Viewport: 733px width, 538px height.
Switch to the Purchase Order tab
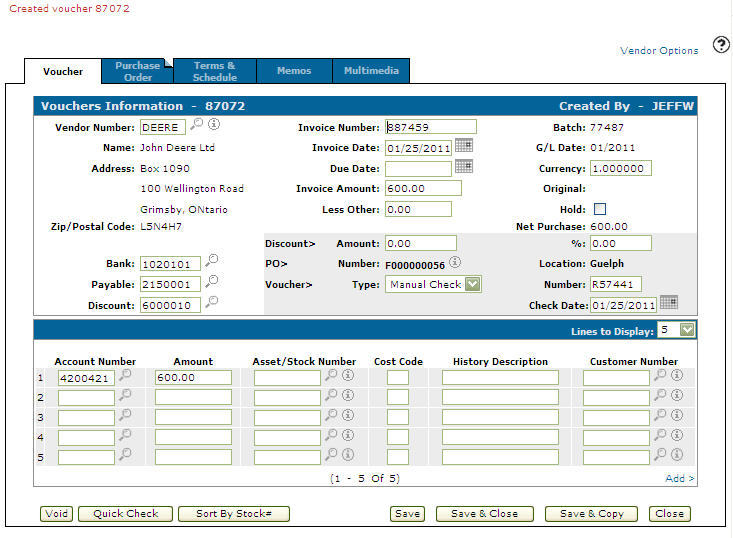[x=137, y=72]
